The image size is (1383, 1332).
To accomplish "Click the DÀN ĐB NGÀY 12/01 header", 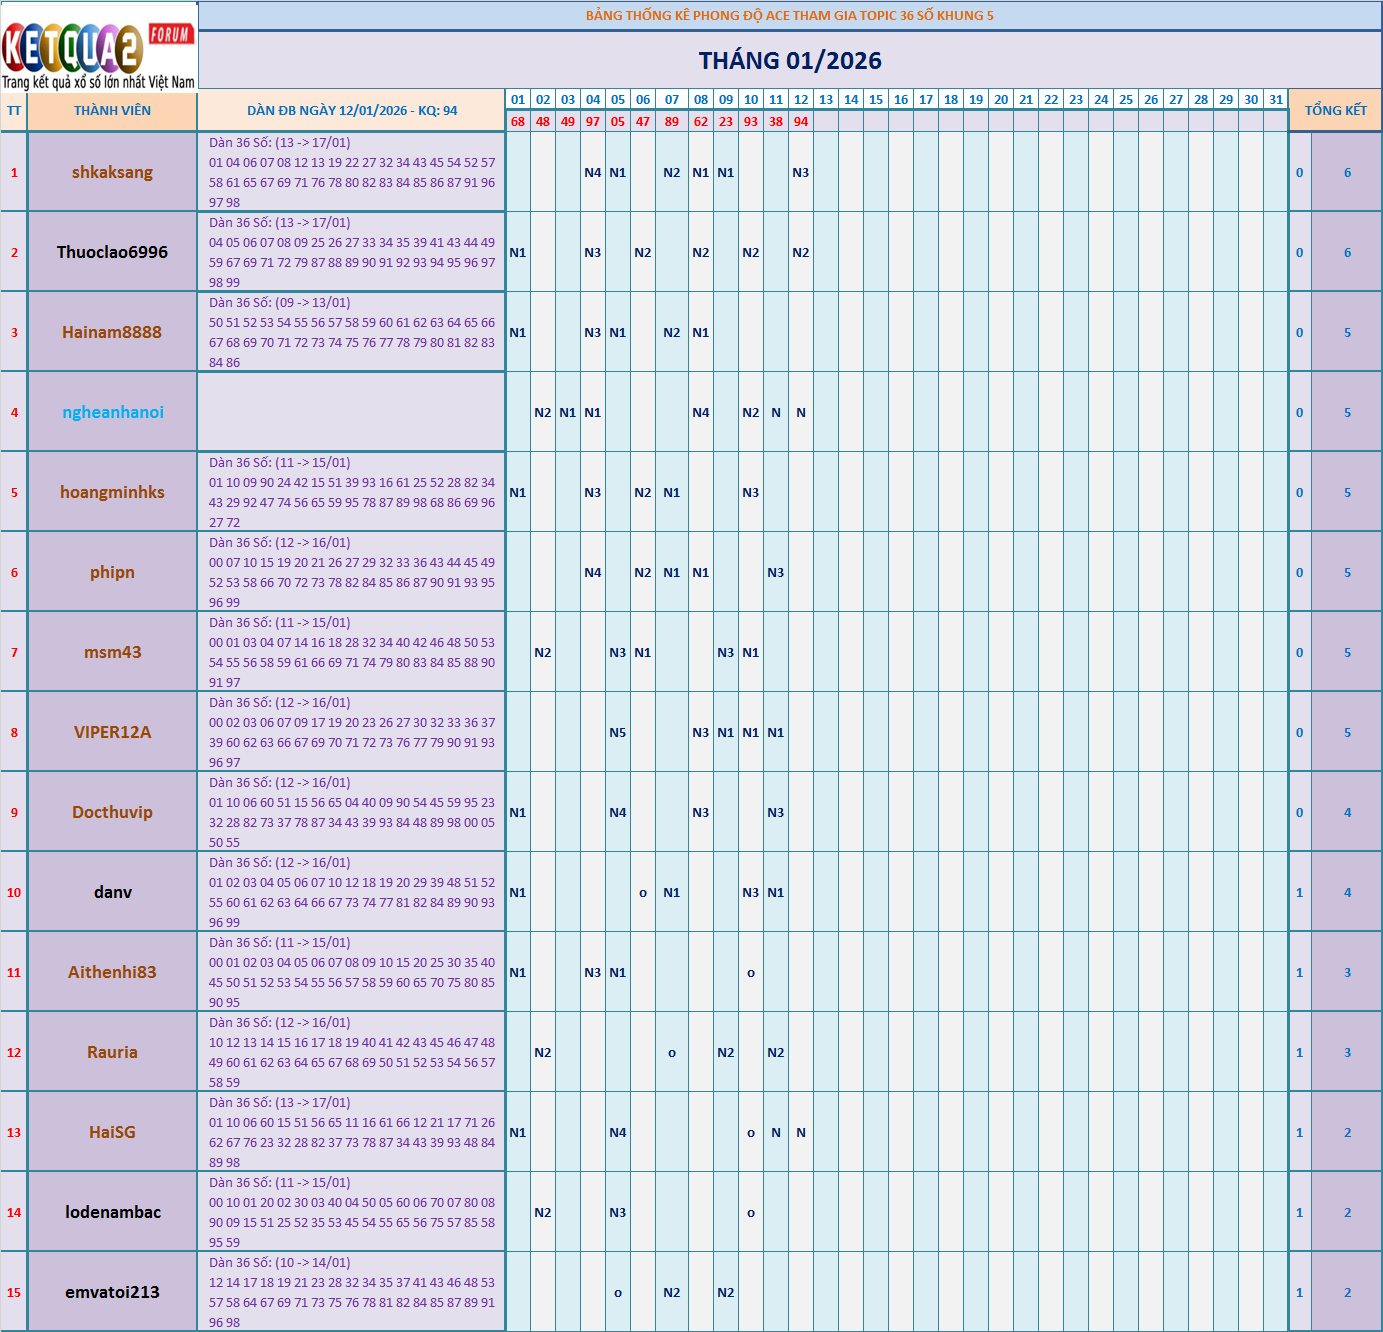I will point(352,110).
